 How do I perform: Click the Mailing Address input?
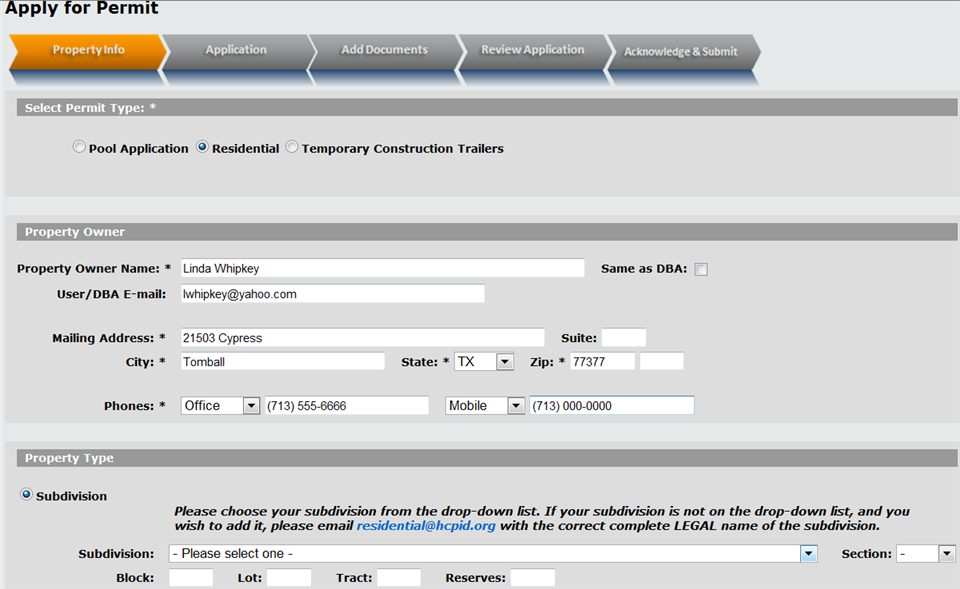(362, 338)
